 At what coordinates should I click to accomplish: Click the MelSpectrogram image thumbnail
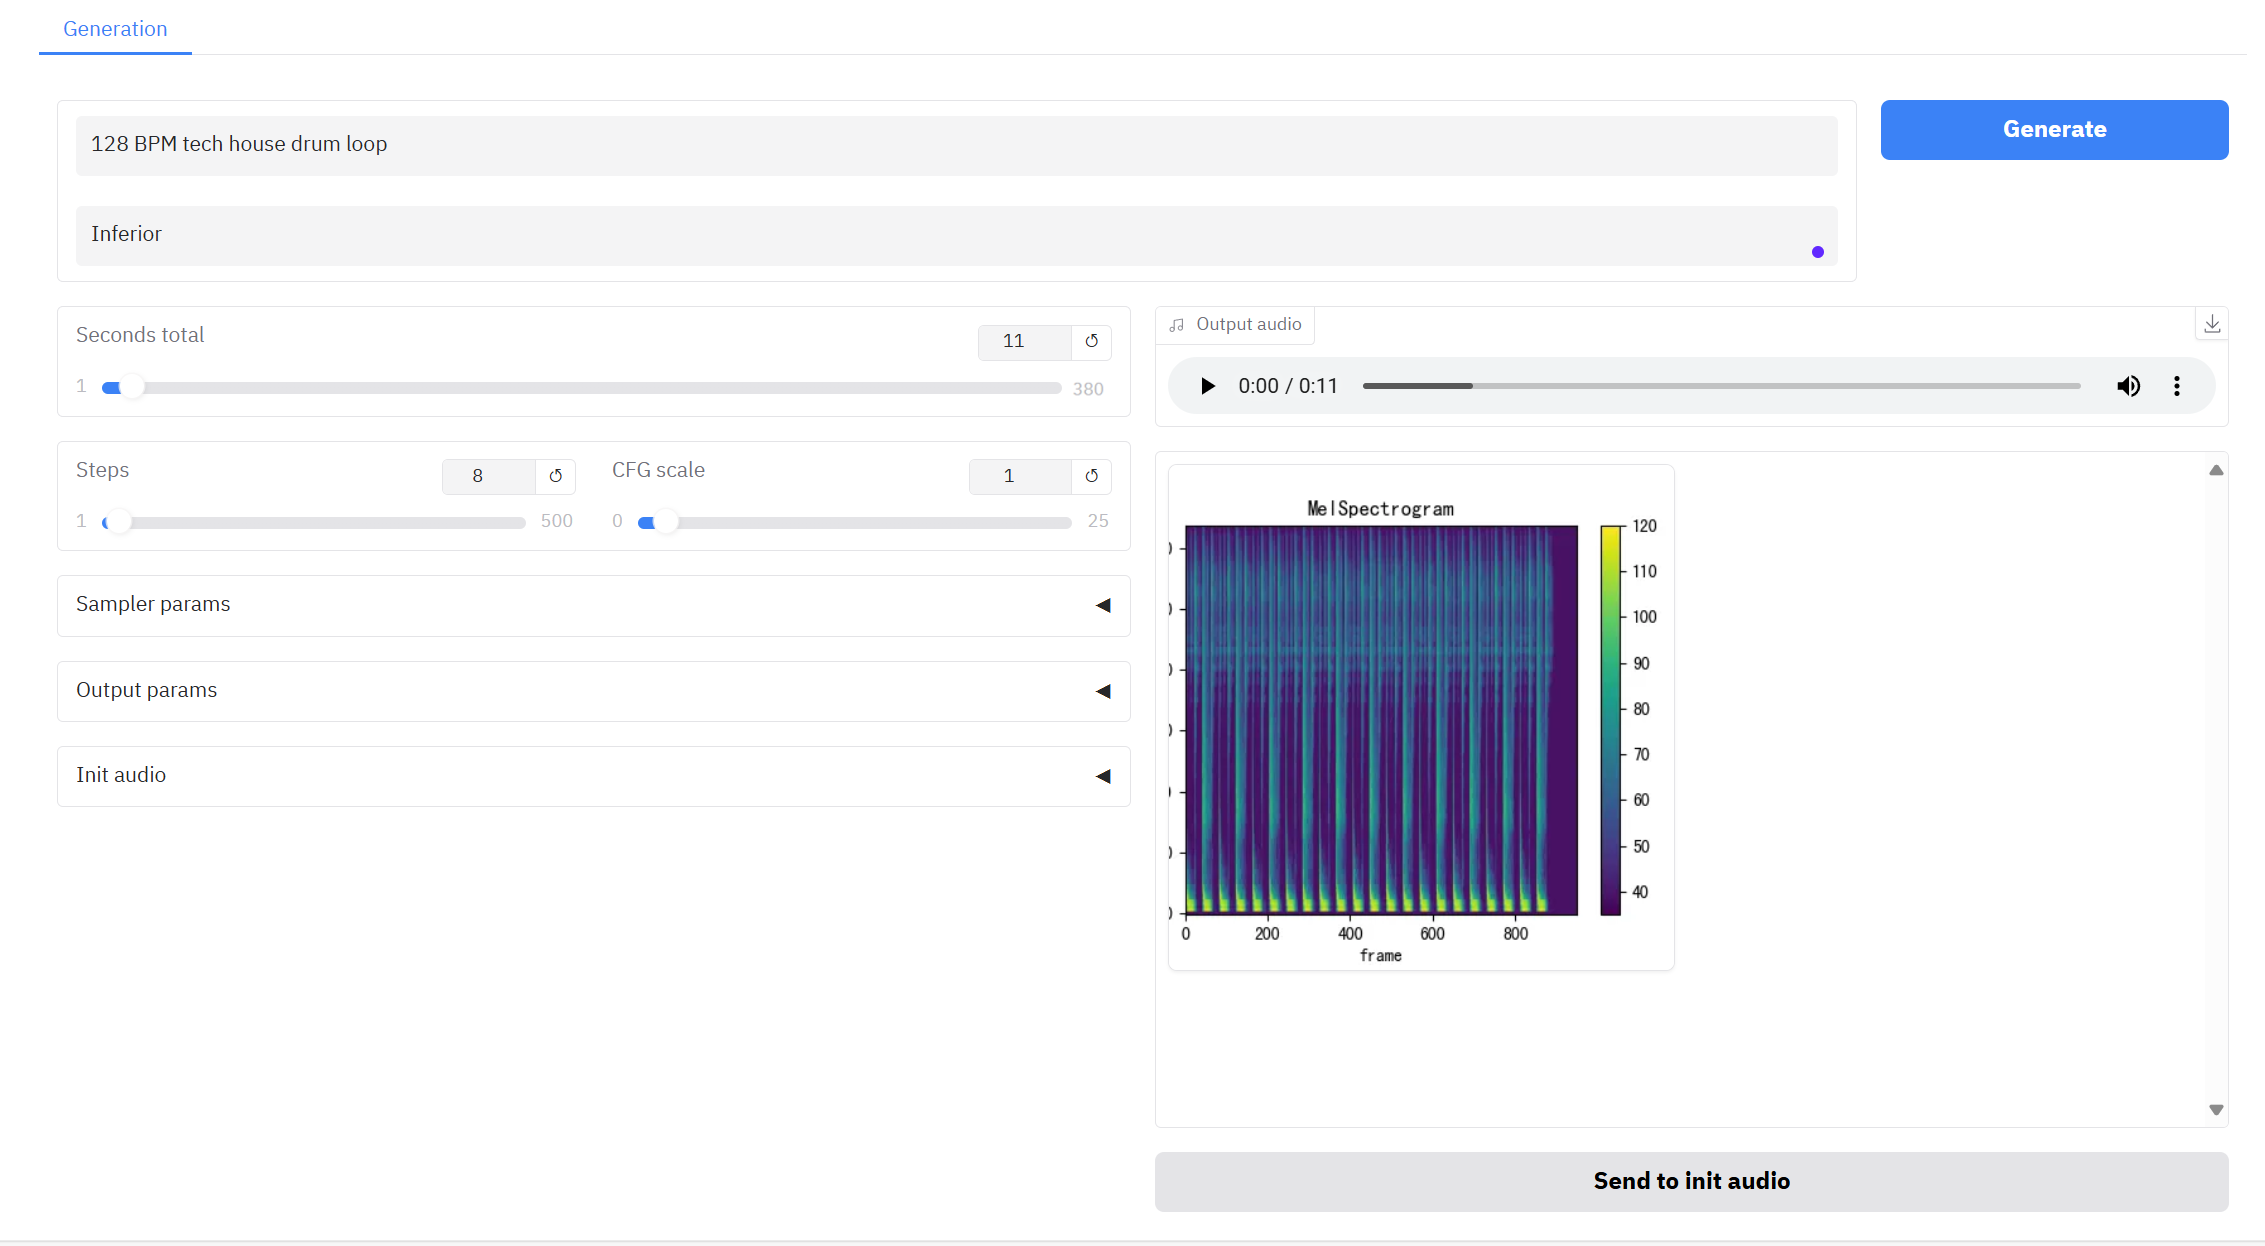pos(1420,717)
